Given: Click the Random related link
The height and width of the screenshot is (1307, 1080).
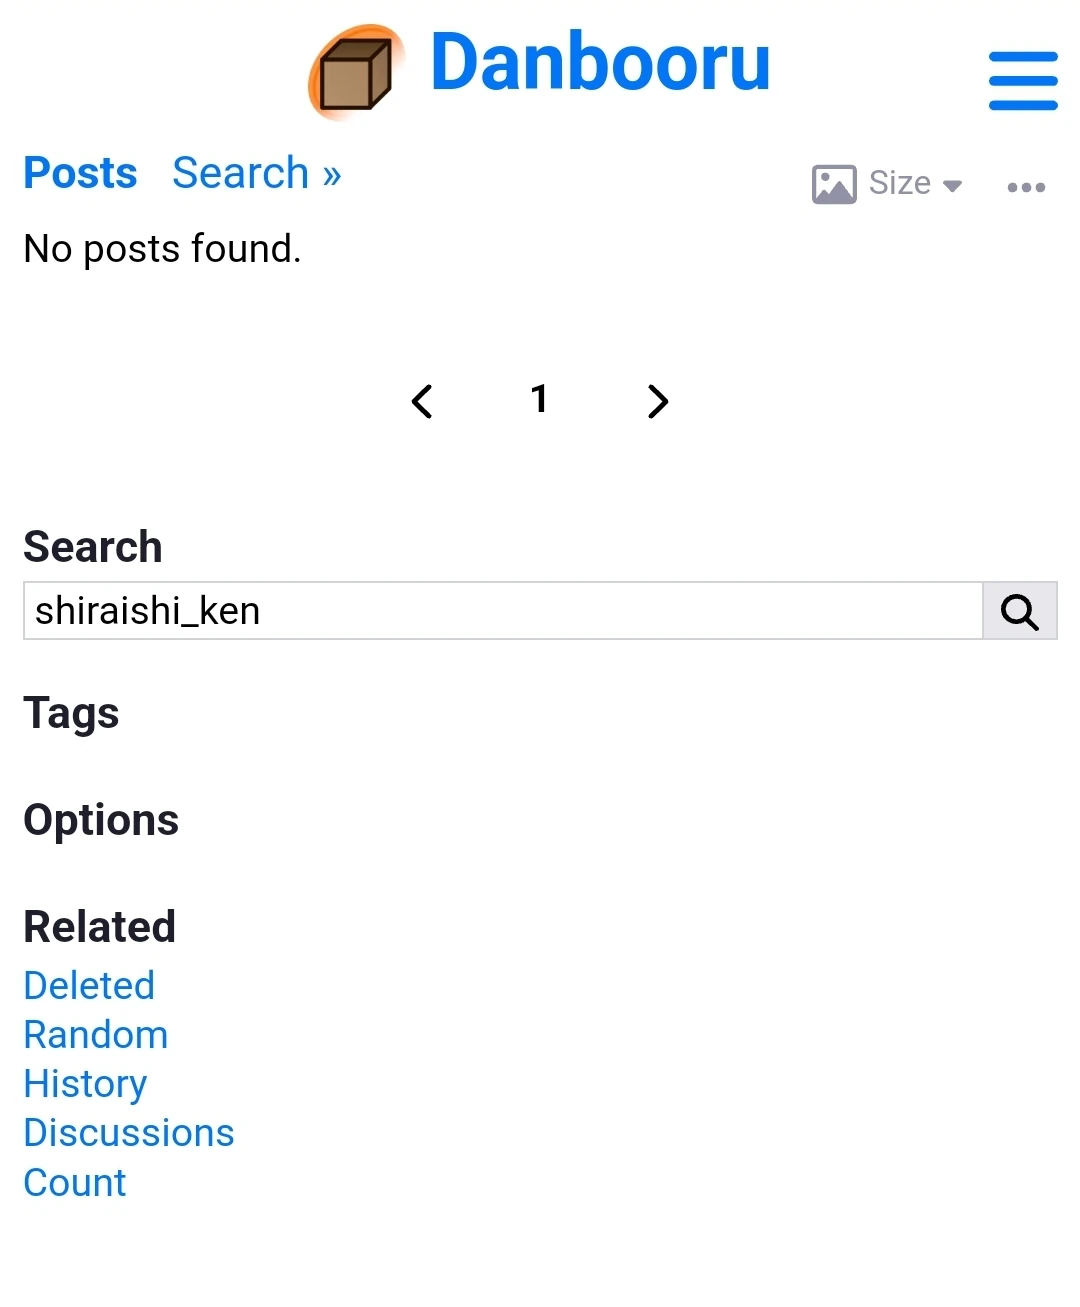Looking at the screenshot, I should coord(95,1035).
